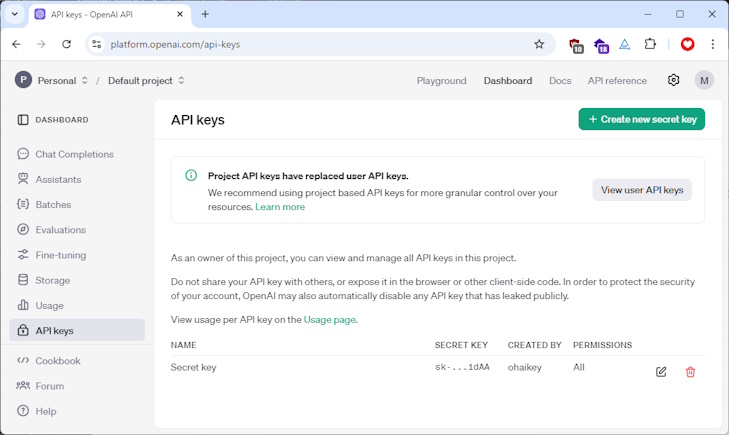Follow the Learn more link
Screen dimensions: 729x435
280,207
